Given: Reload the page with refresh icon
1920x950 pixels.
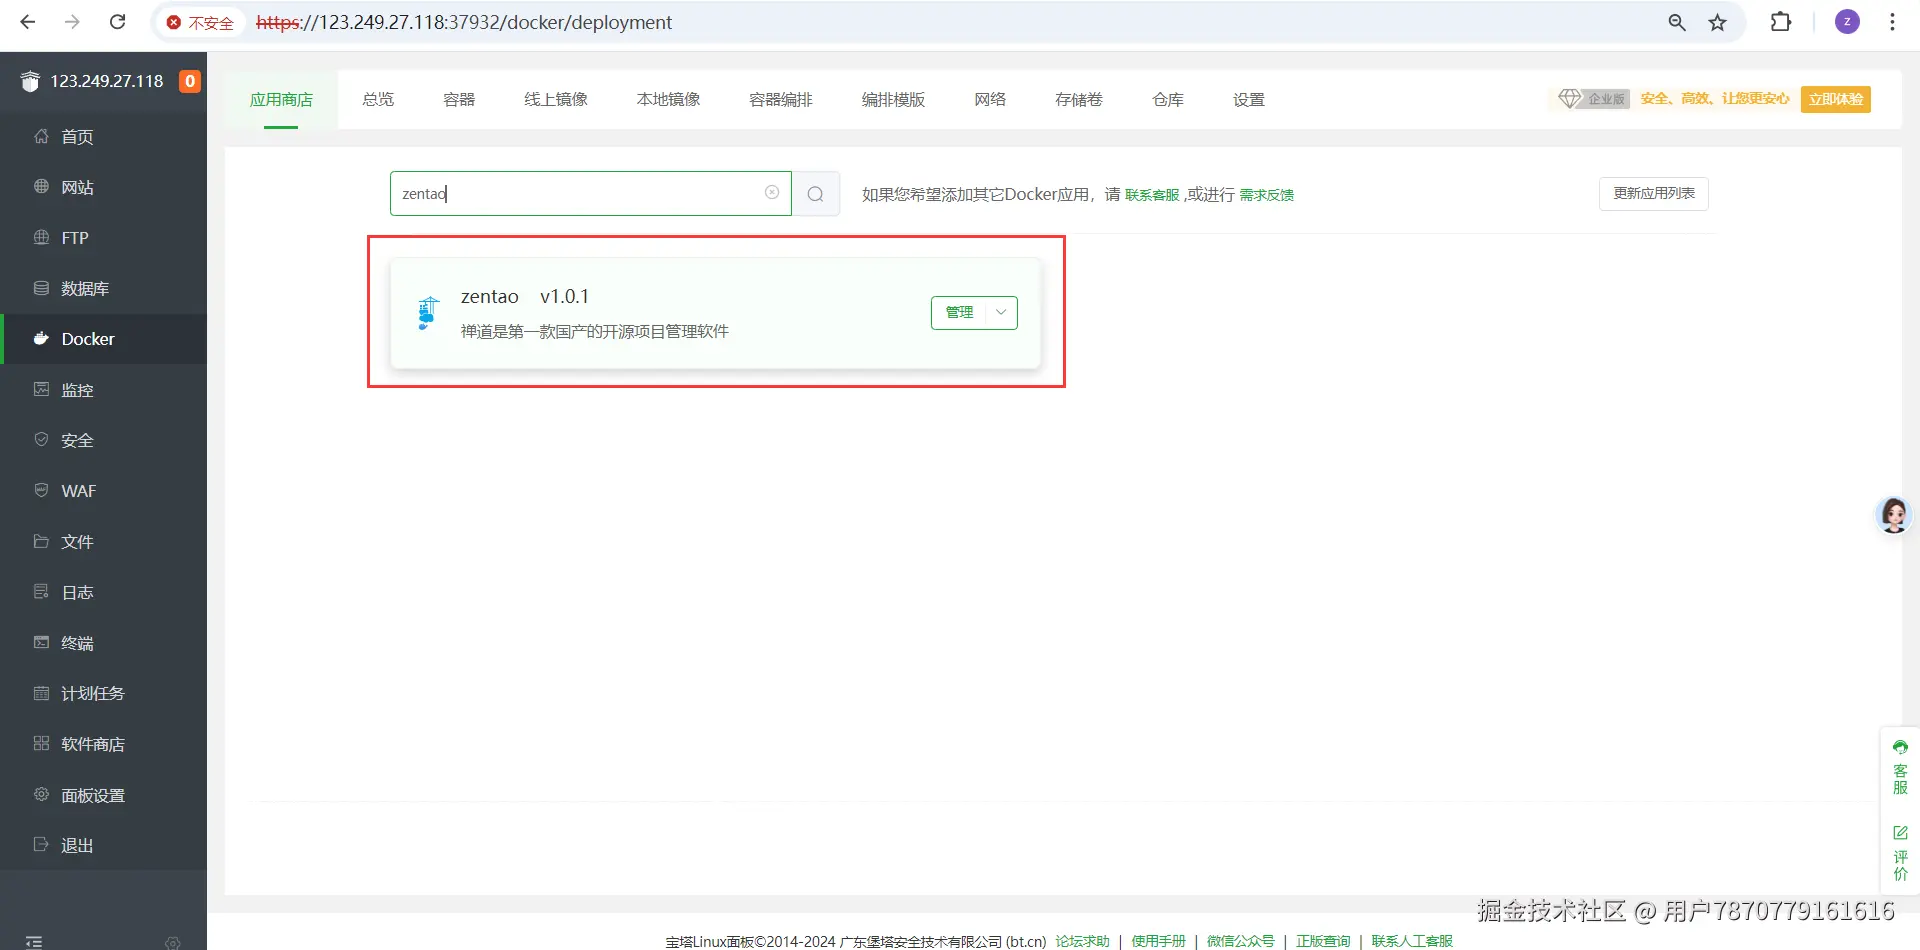Looking at the screenshot, I should coord(117,22).
